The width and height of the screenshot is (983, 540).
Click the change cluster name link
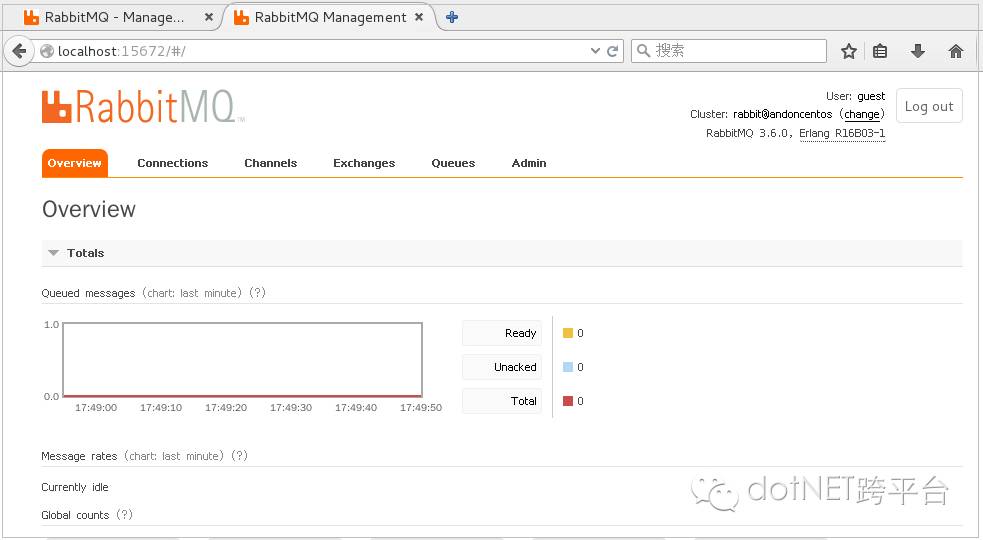click(x=862, y=114)
